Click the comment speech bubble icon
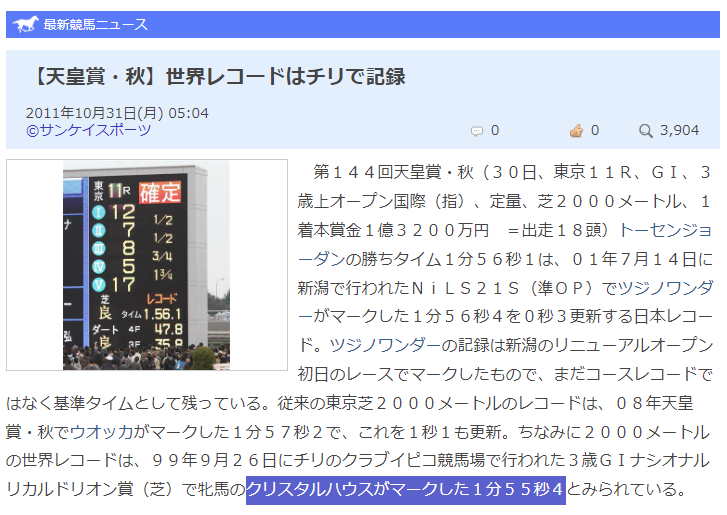This screenshot has height=515, width=727. pos(477,131)
